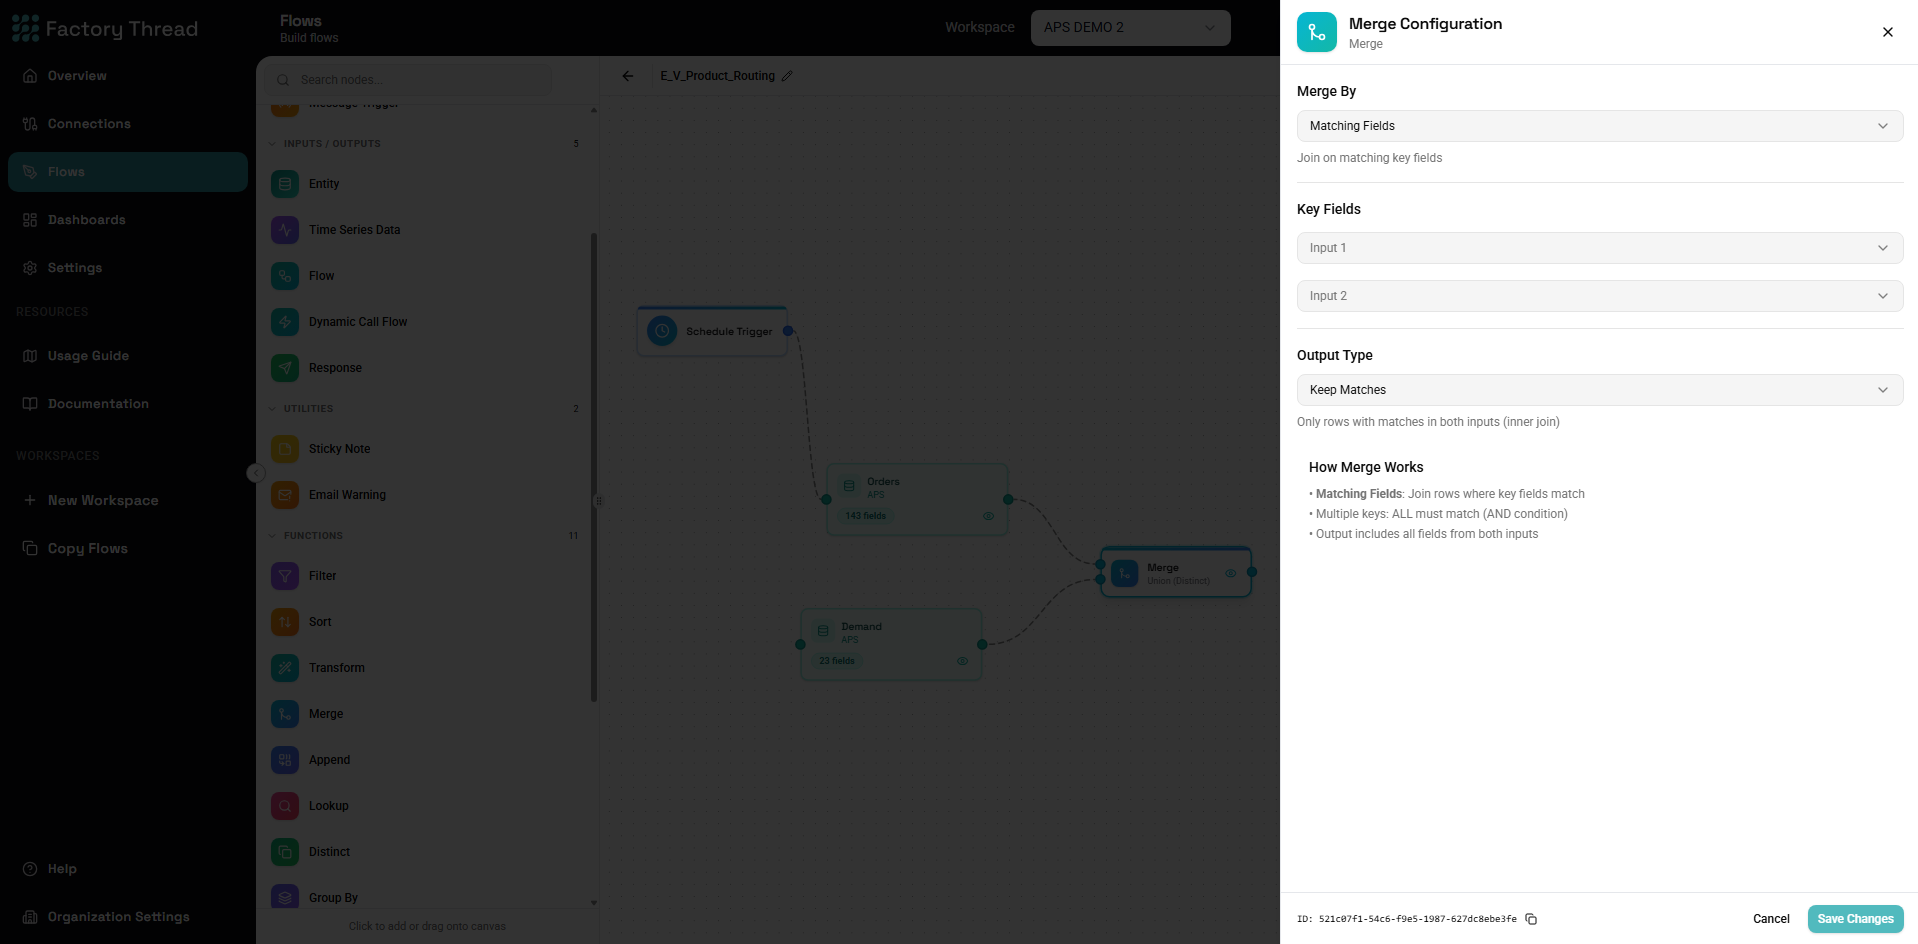
Task: Toggle preview eye on the Demand node
Action: (x=962, y=661)
